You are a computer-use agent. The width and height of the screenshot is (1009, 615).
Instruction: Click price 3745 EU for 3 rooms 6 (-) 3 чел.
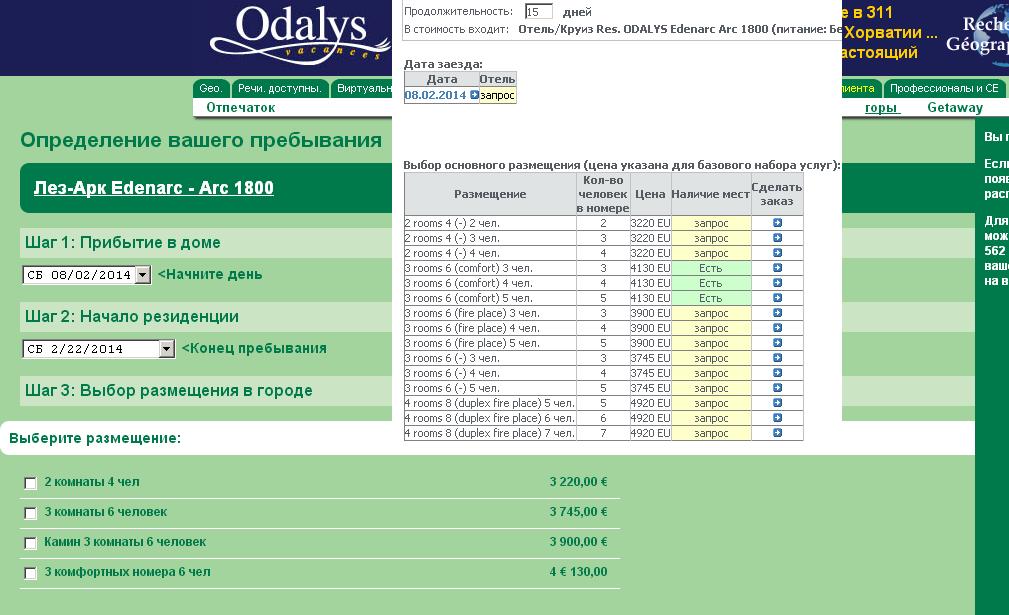[x=651, y=358]
